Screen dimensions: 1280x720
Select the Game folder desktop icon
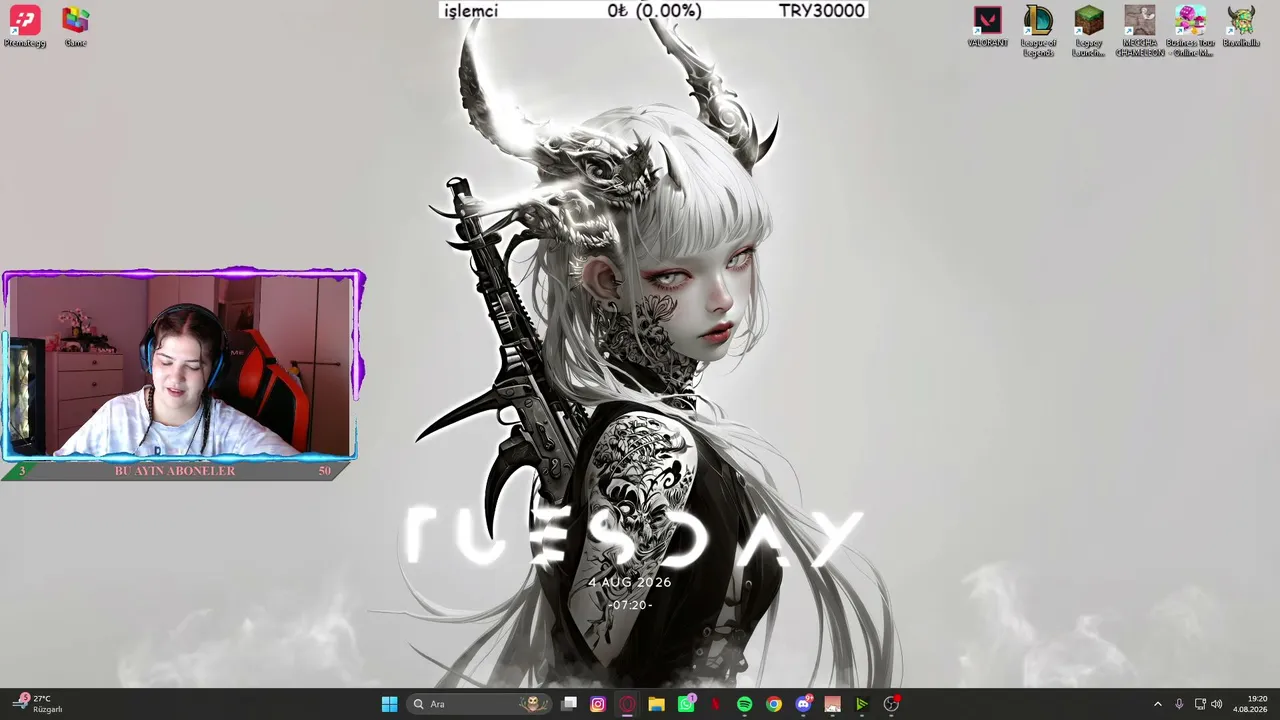click(x=75, y=27)
